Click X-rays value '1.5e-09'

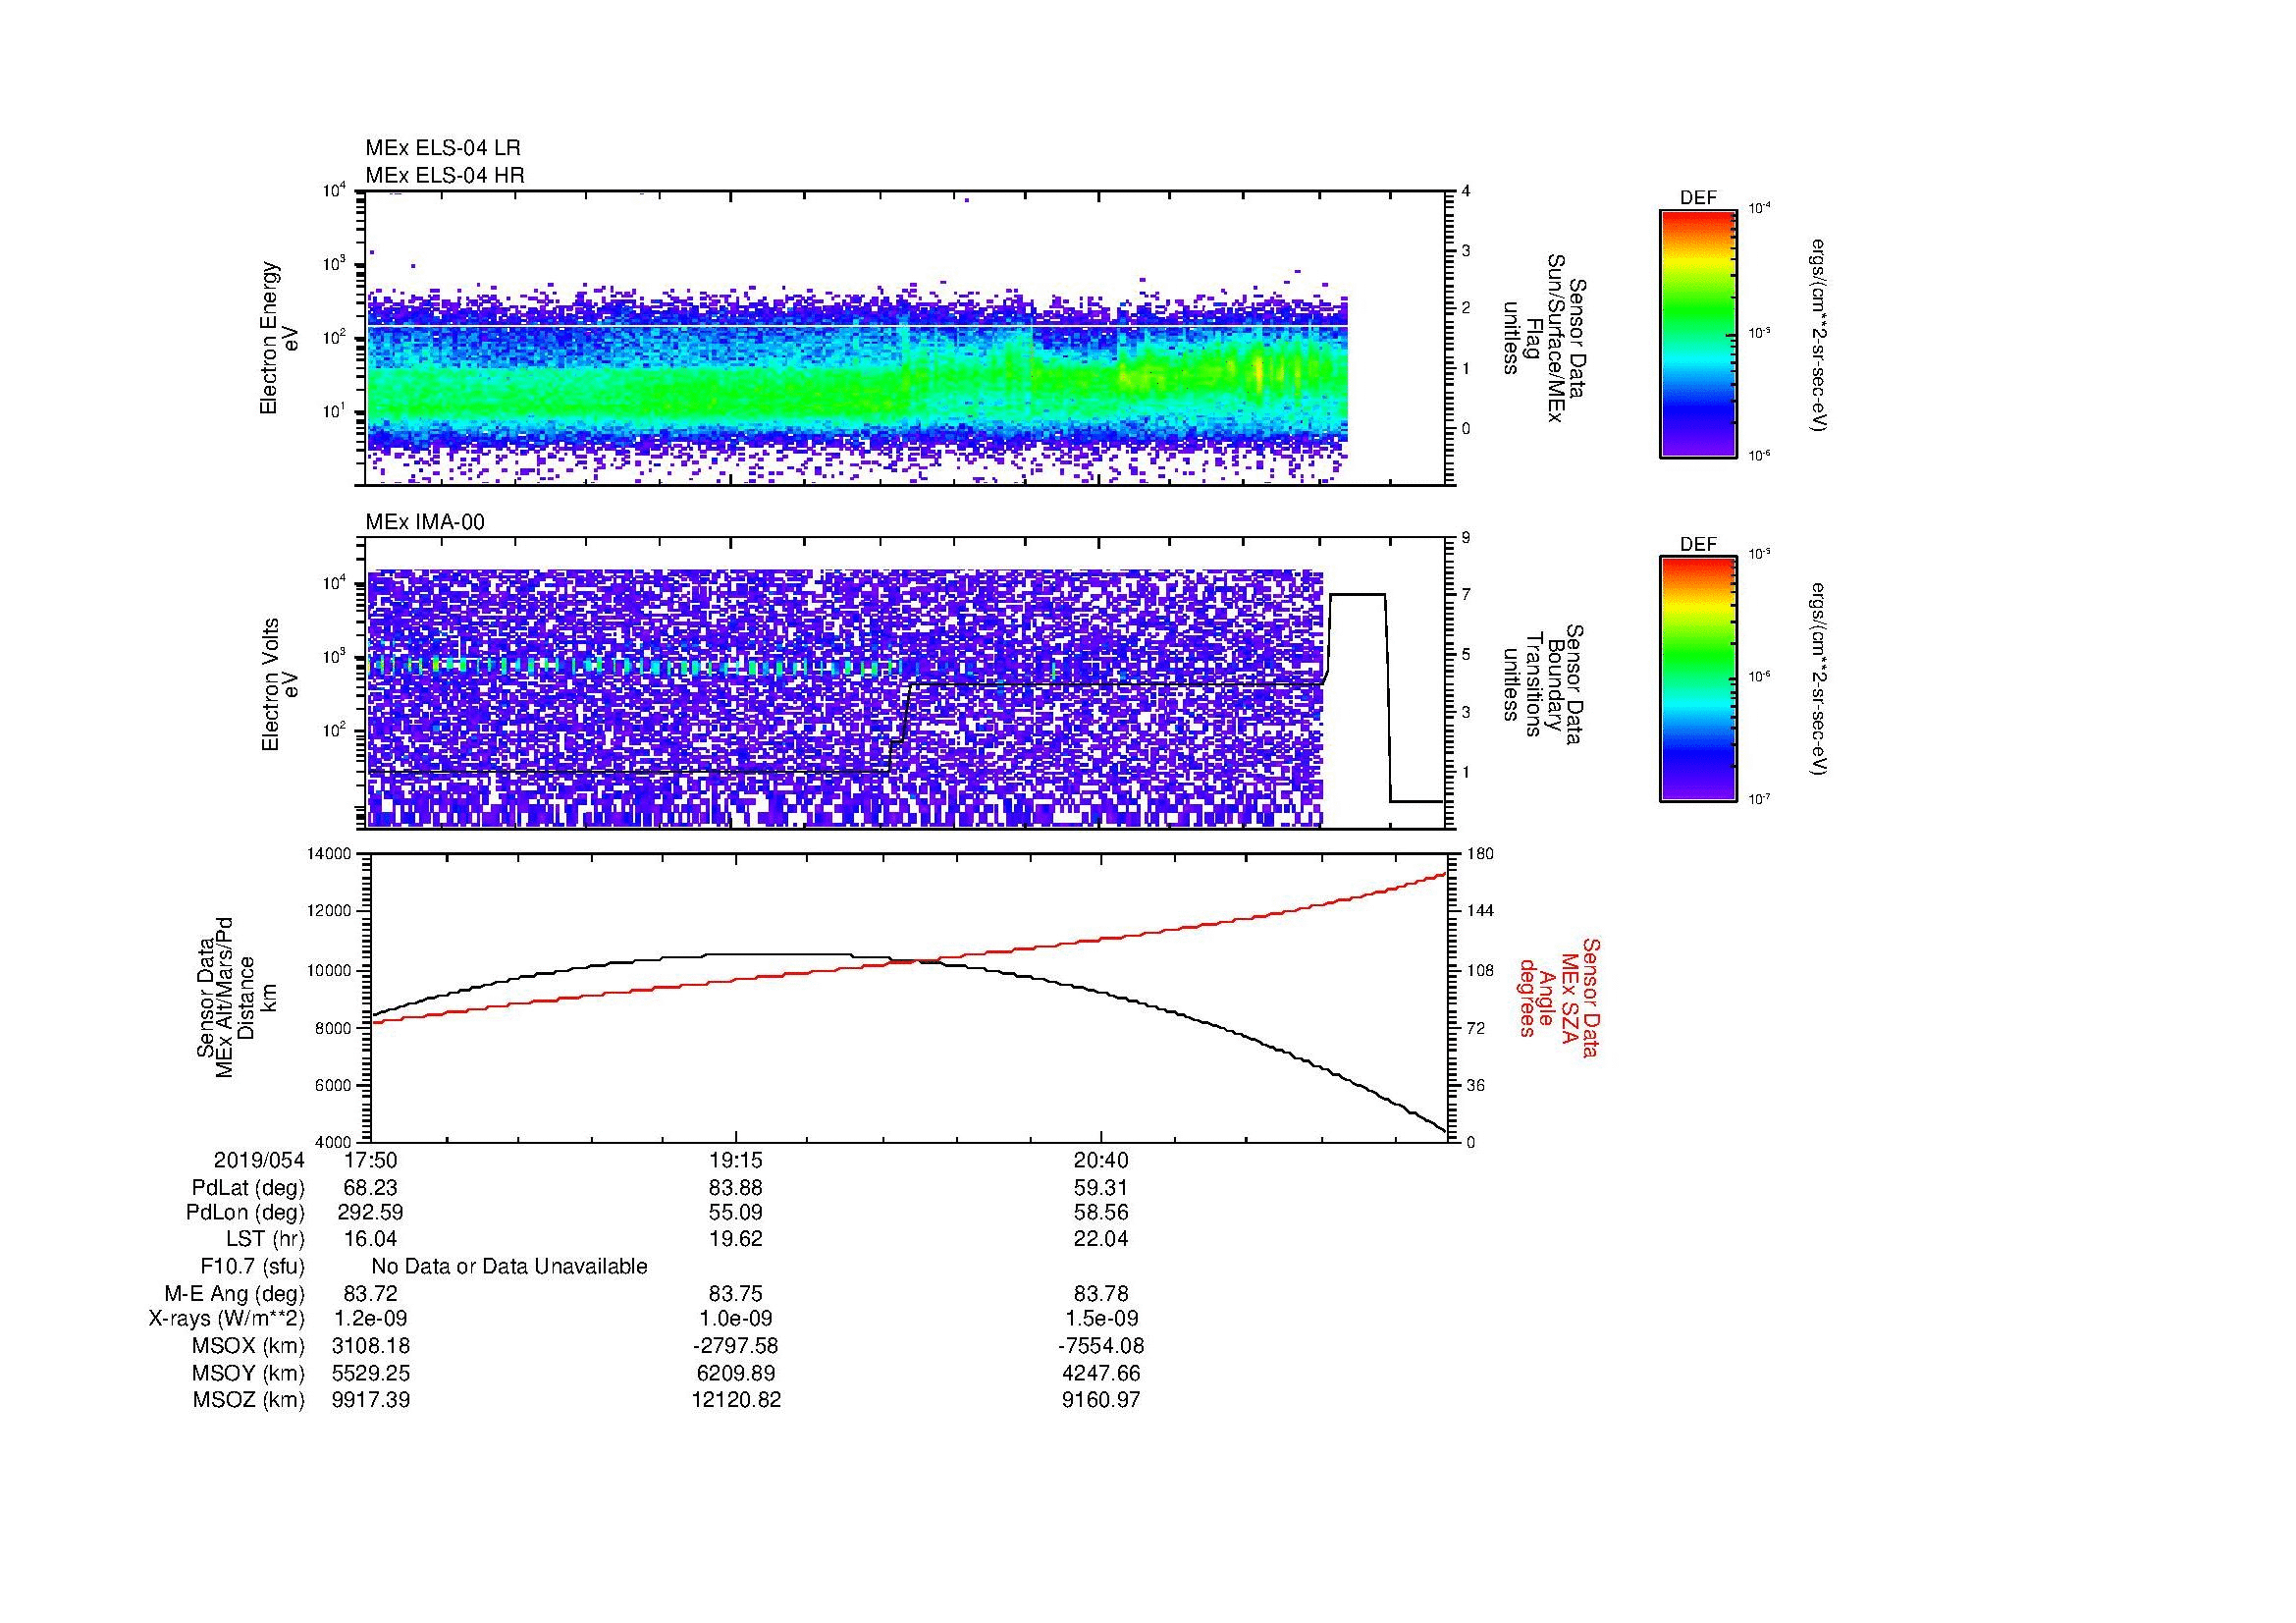click(1101, 1319)
